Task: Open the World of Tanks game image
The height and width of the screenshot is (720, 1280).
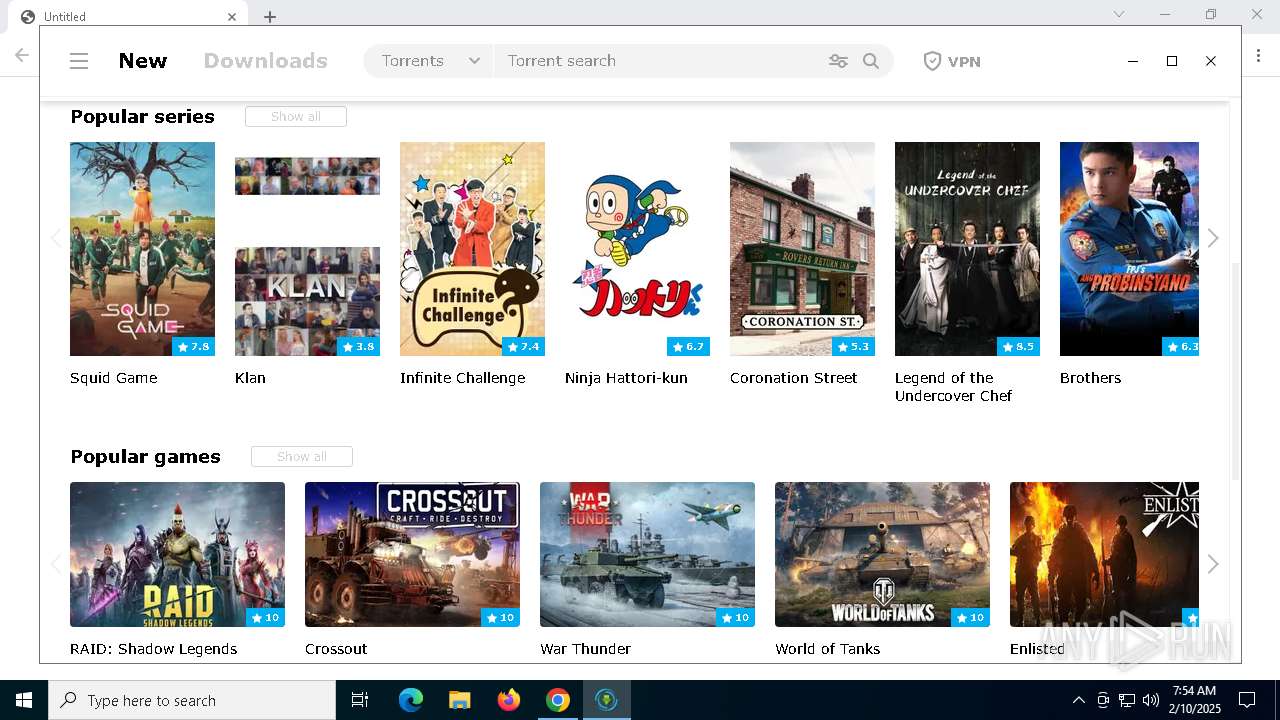Action: 882,554
